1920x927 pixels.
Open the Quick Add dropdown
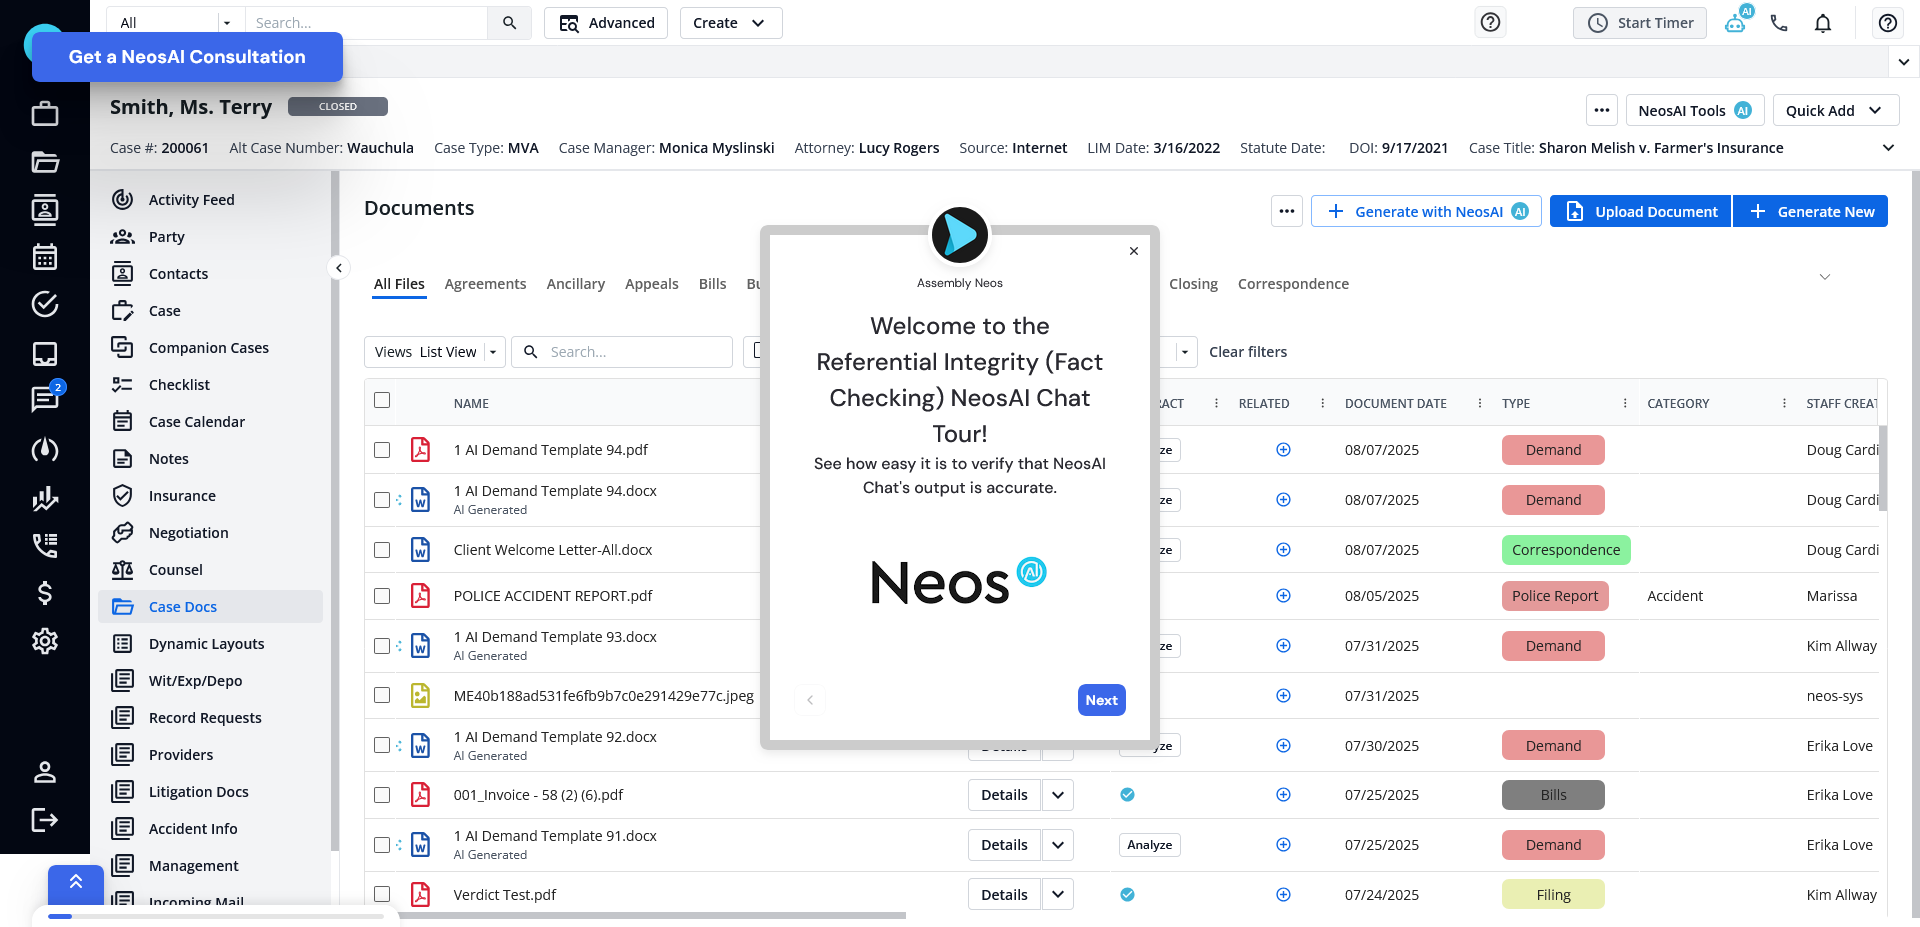coord(1835,110)
